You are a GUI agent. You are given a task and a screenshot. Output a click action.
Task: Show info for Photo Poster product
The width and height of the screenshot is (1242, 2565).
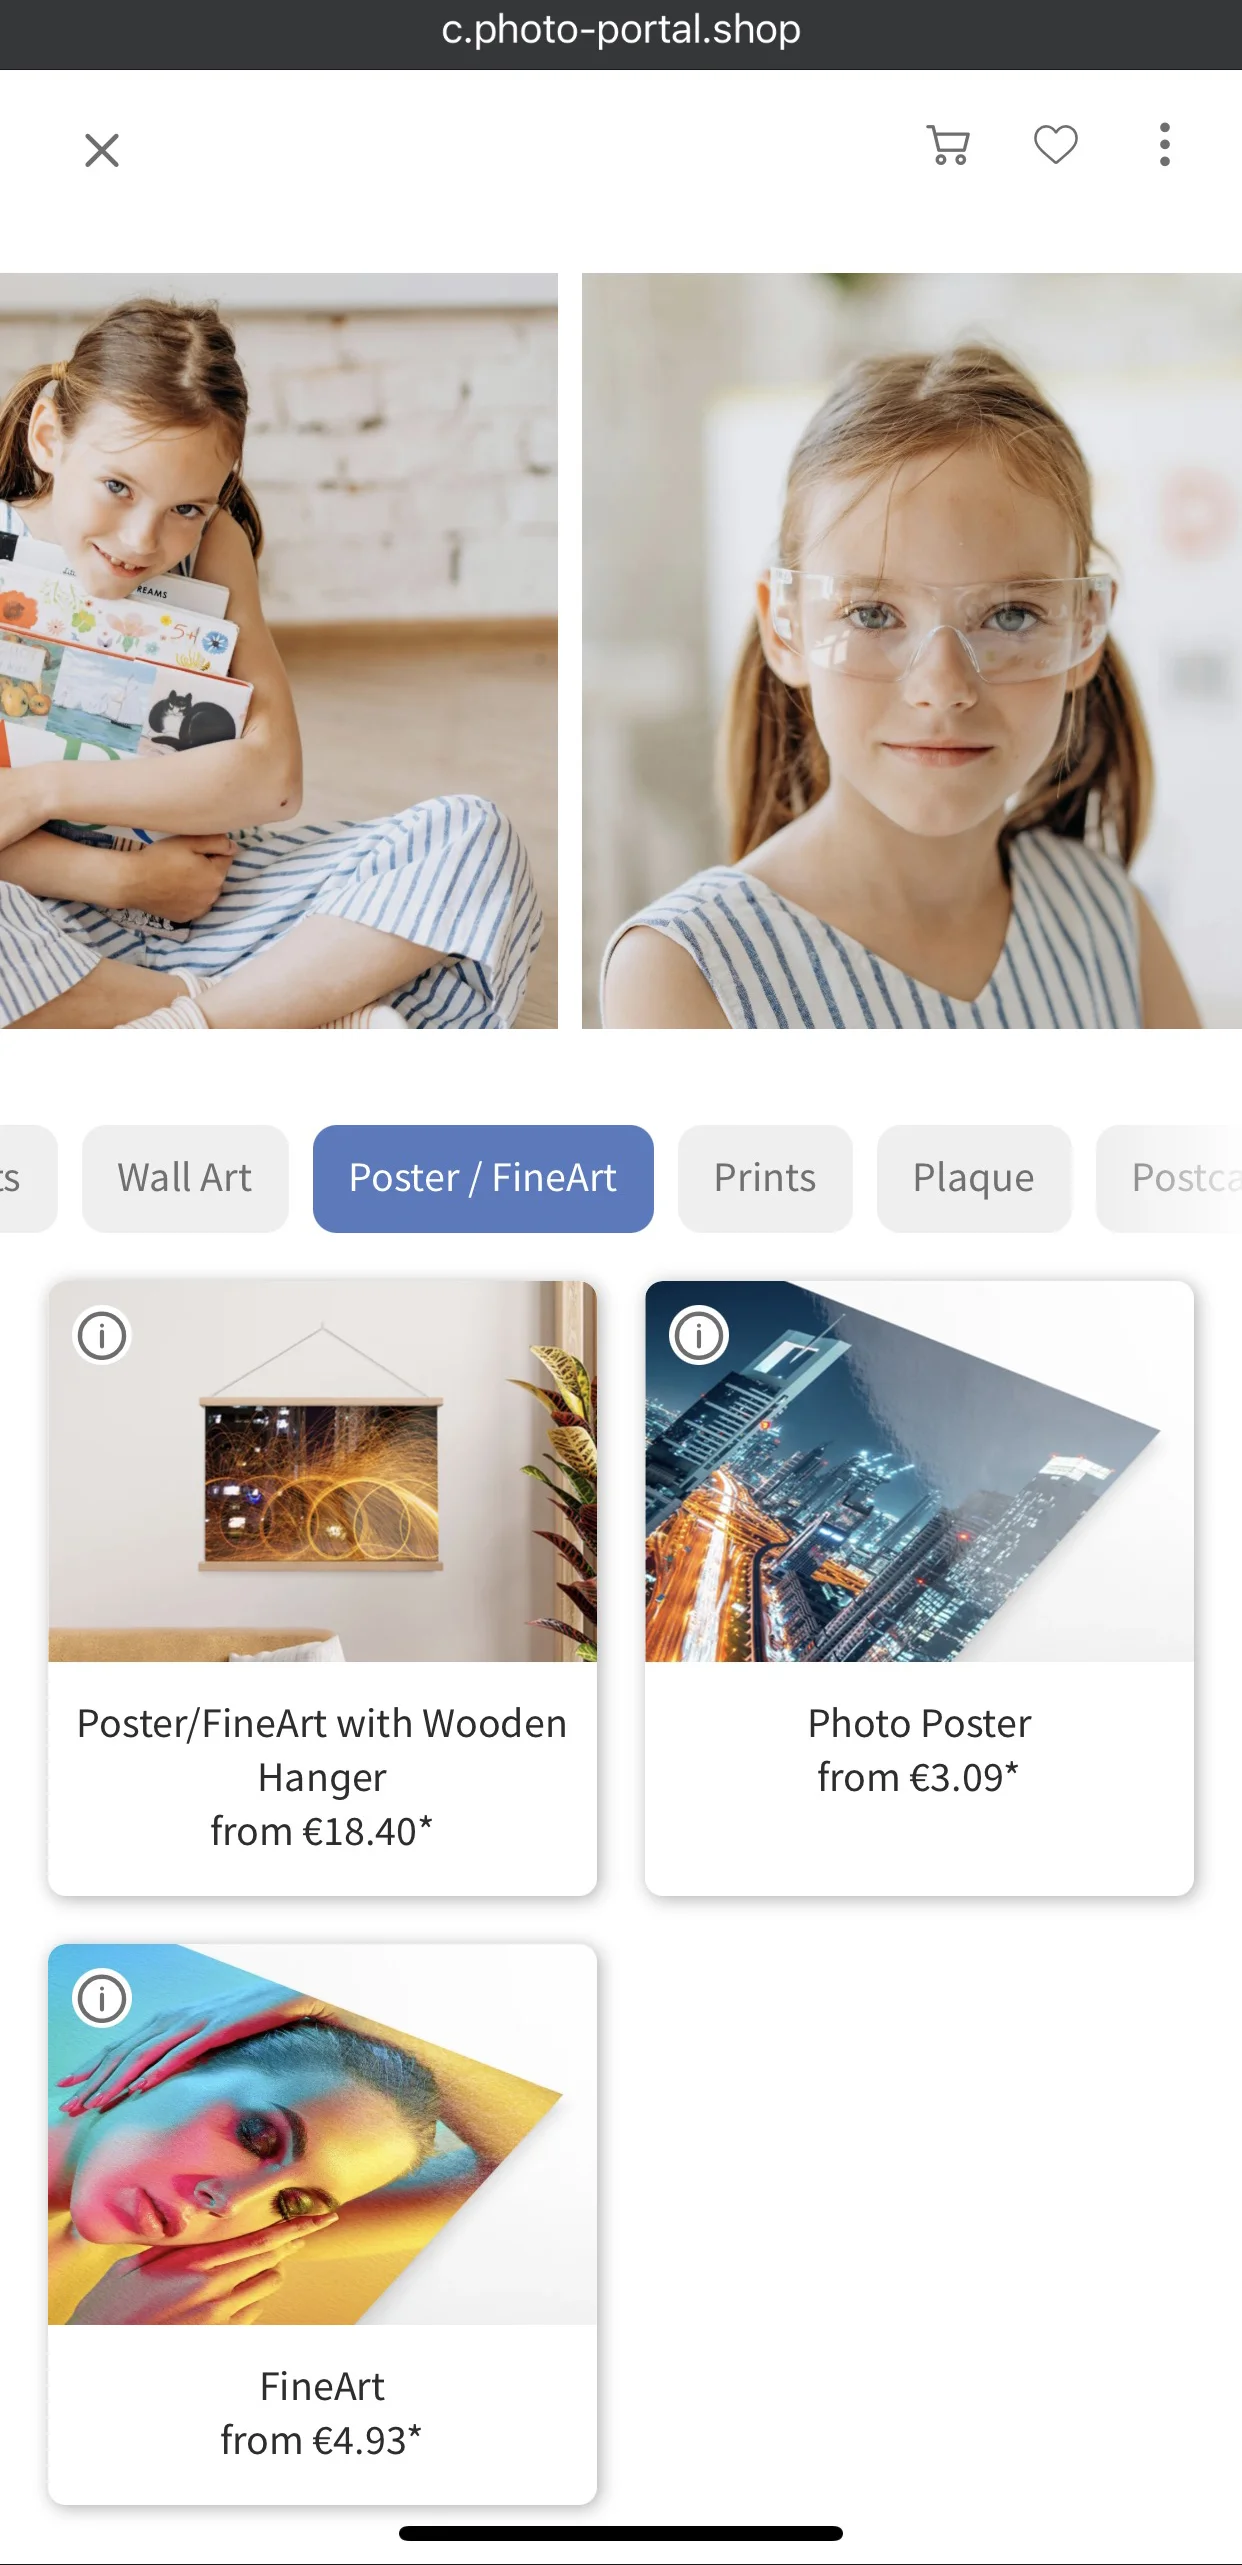[699, 1335]
